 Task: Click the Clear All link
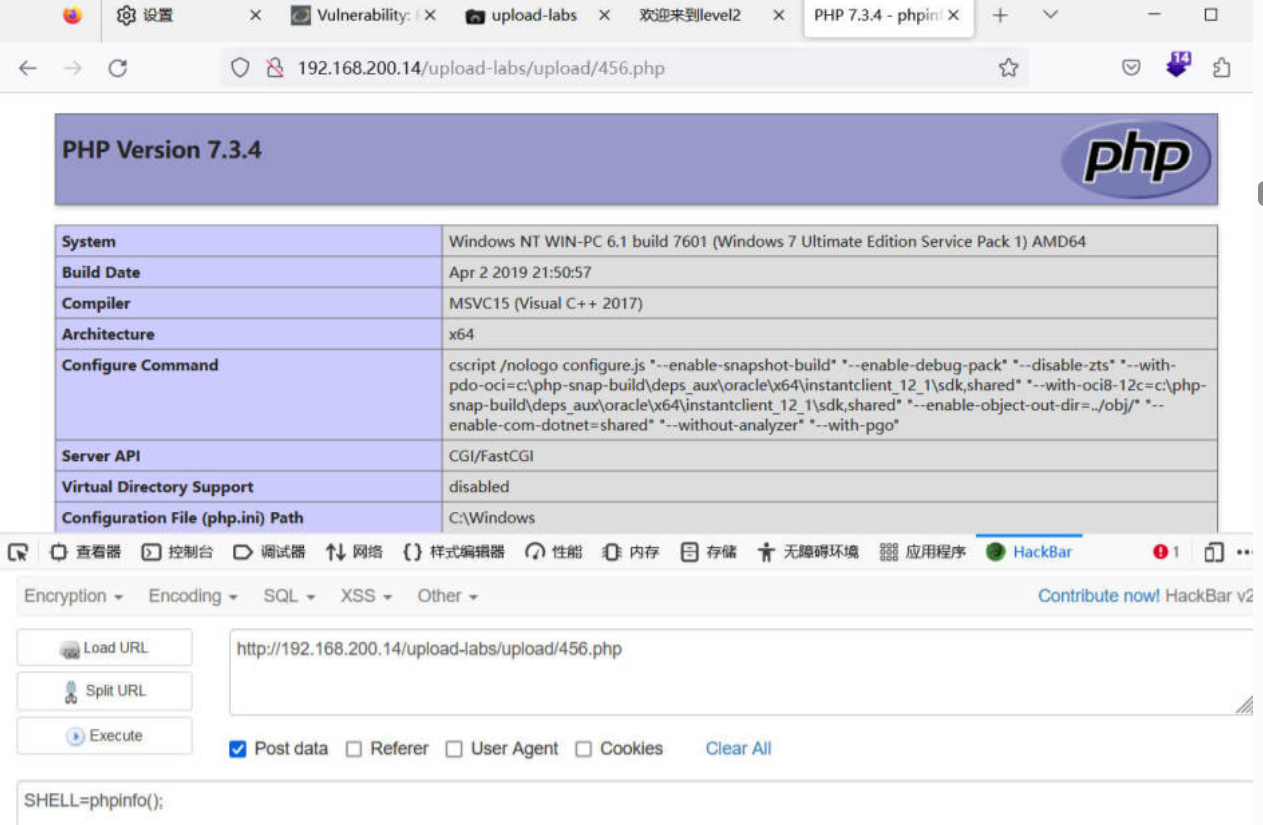(738, 749)
